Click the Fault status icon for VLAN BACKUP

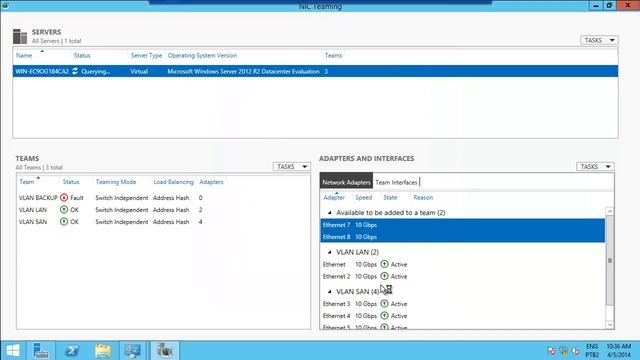tap(64, 198)
